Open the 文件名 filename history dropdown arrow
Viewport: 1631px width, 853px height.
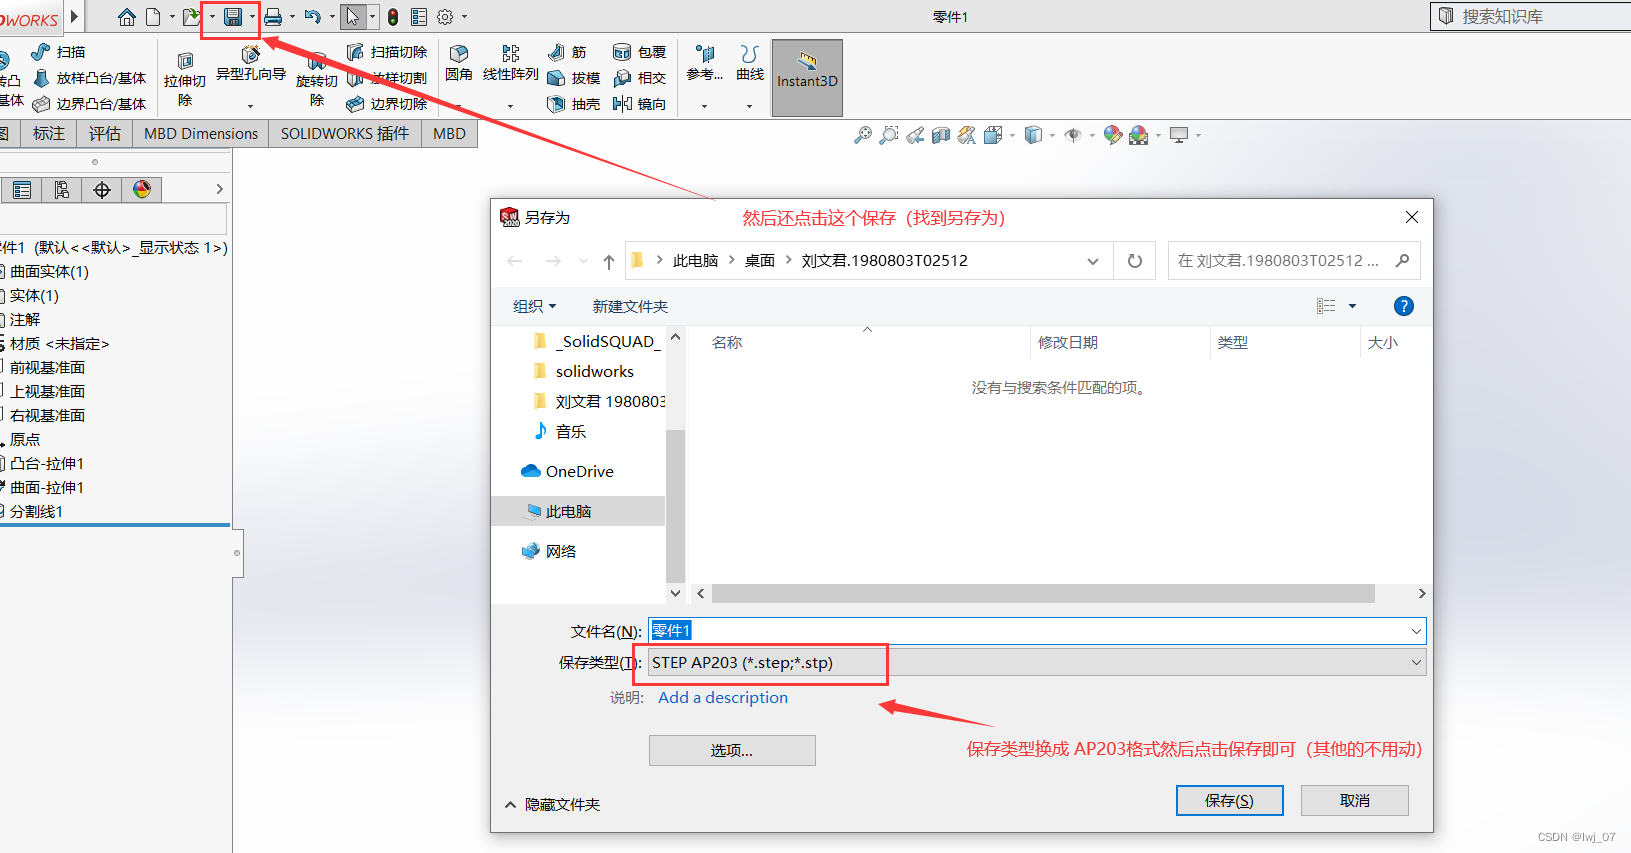[1416, 631]
